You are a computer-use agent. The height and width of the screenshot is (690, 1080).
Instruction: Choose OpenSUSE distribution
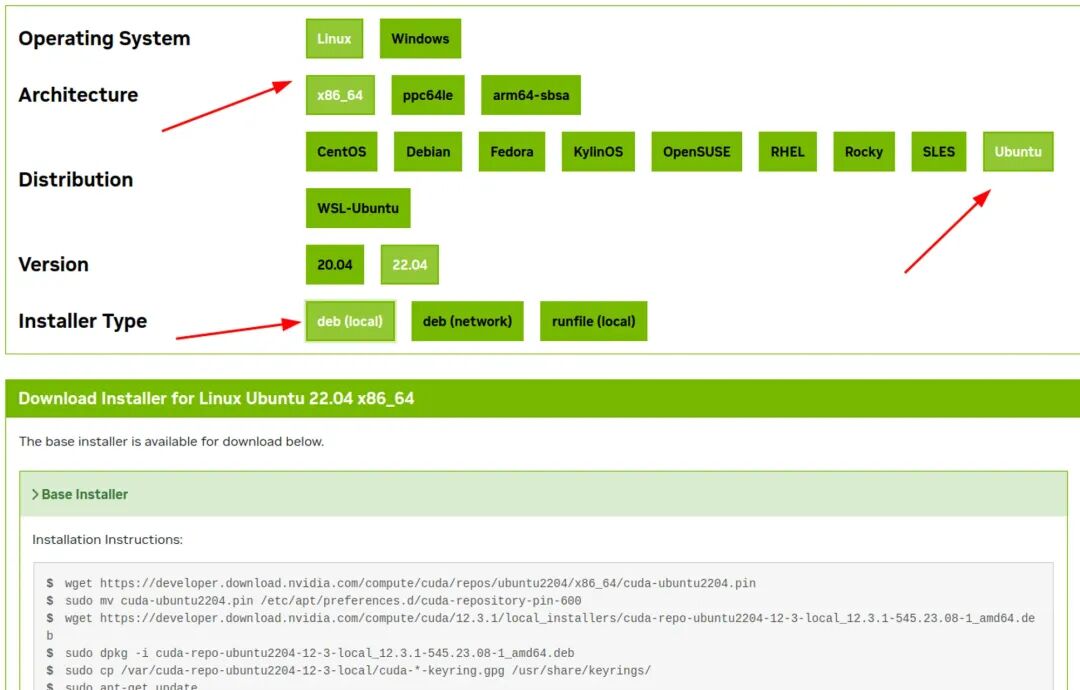(x=696, y=151)
